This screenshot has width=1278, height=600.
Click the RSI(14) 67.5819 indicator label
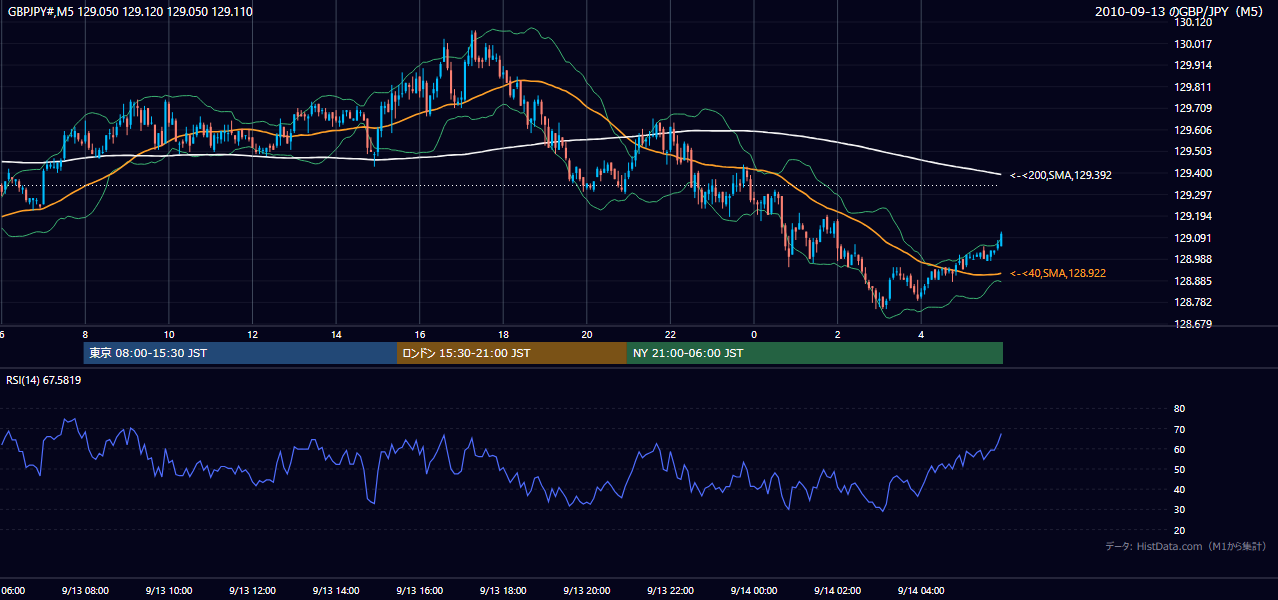(x=44, y=380)
